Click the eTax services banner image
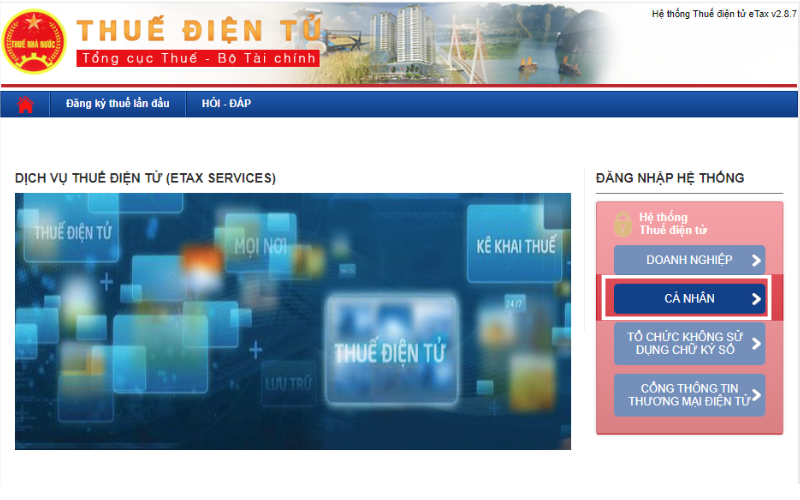Image resolution: width=800 pixels, height=500 pixels. coord(293,321)
